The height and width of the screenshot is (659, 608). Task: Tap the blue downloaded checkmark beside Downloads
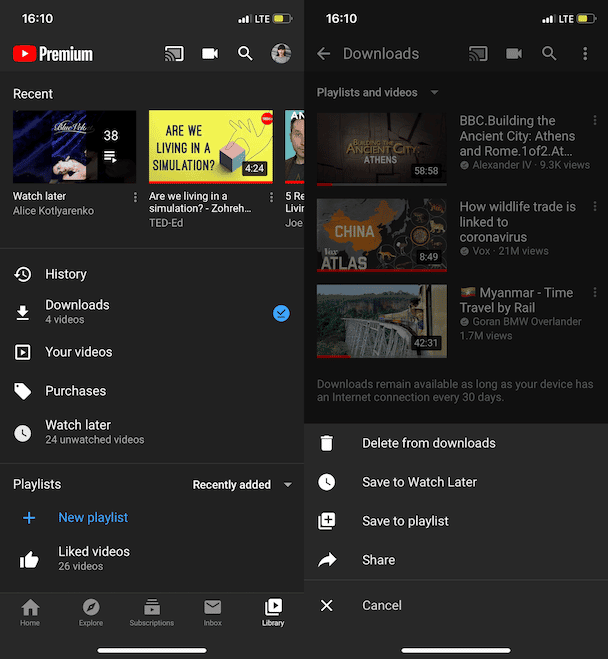[281, 313]
